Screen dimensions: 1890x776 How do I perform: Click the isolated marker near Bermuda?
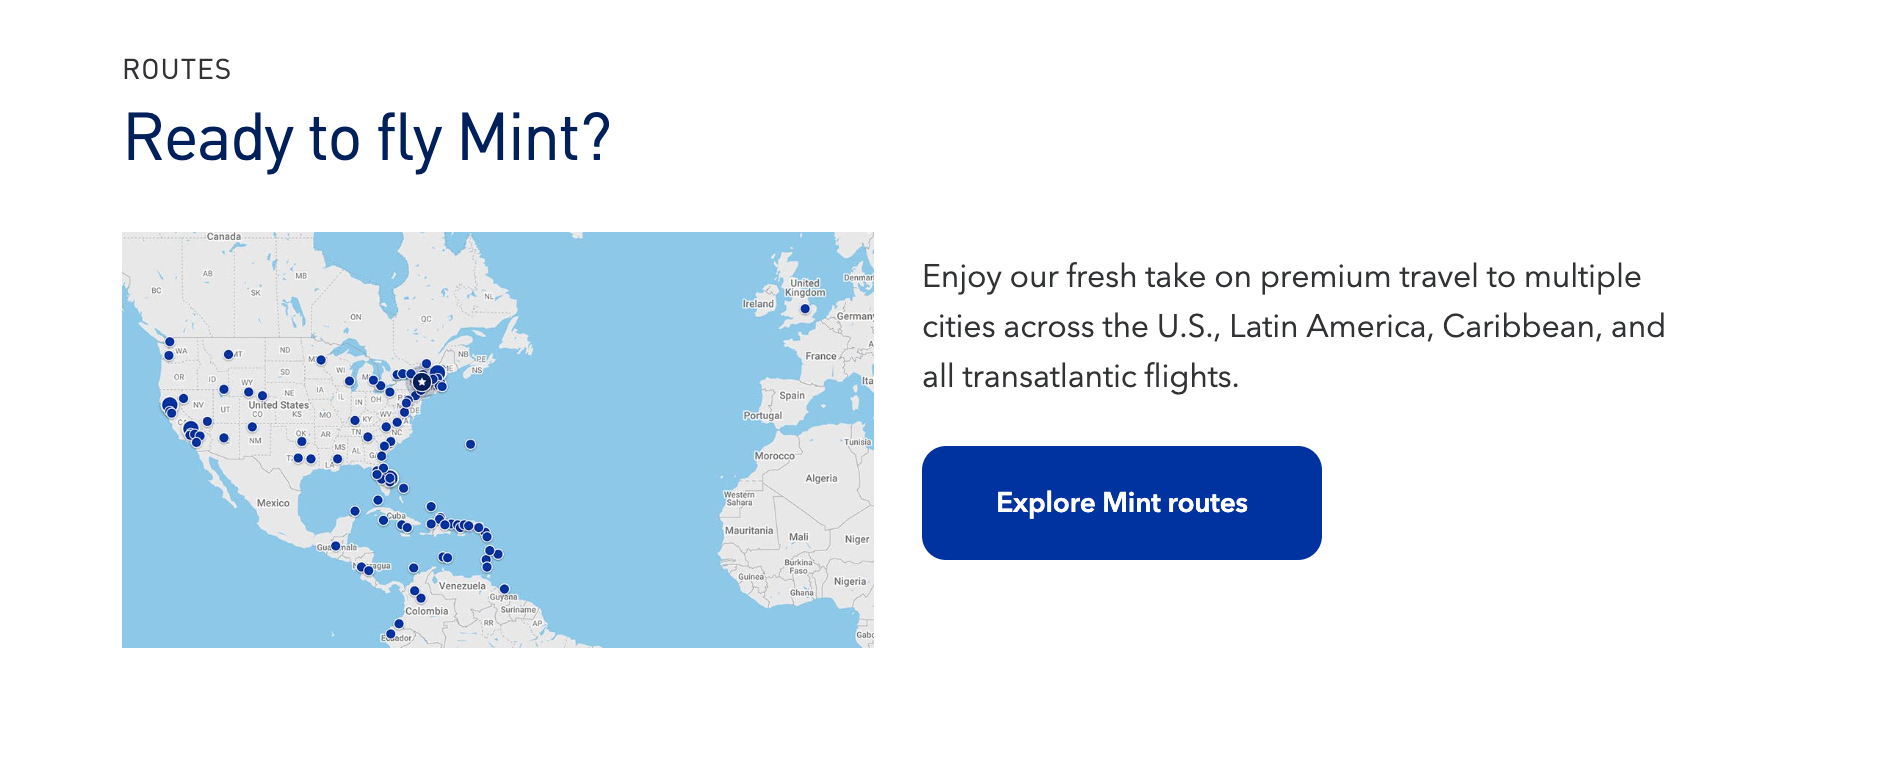pyautogui.click(x=470, y=442)
